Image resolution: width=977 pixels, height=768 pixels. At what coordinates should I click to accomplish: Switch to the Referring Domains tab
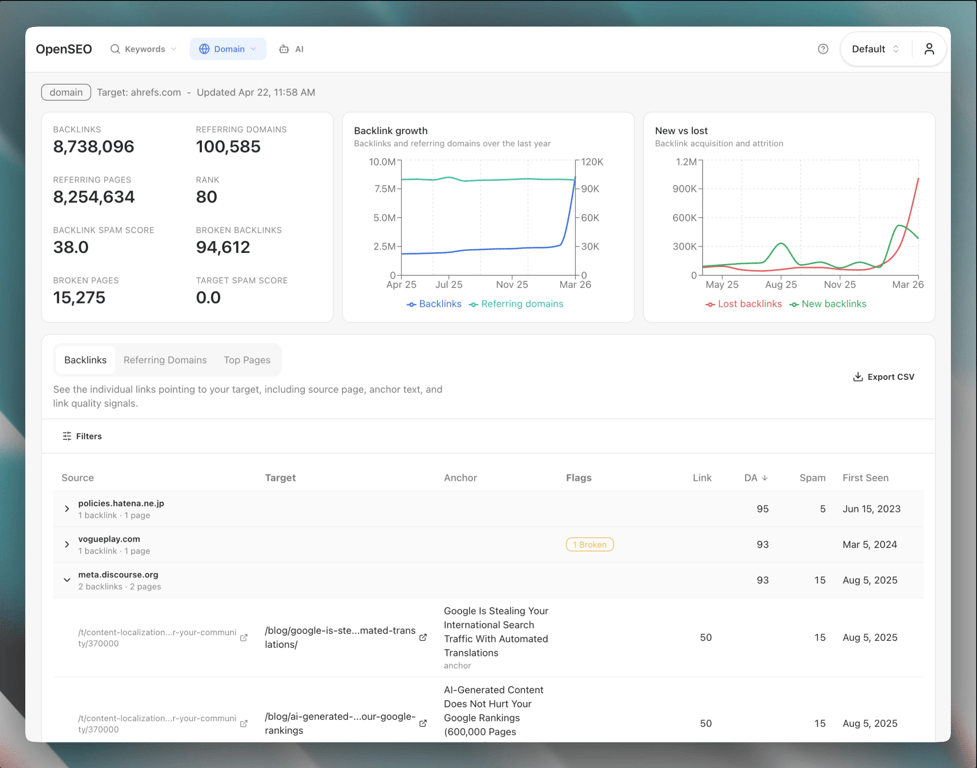(165, 360)
